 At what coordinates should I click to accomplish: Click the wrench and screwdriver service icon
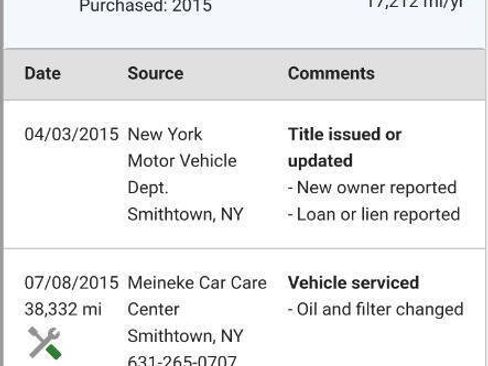tap(45, 343)
